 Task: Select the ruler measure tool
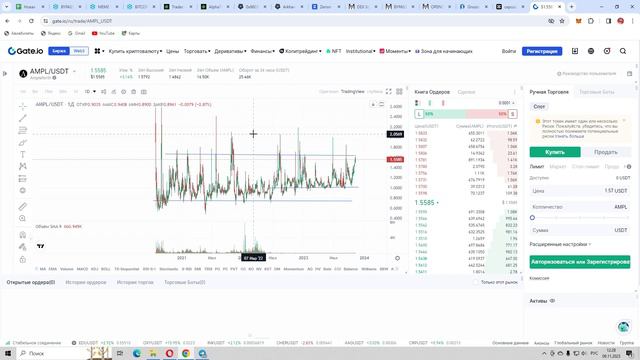pos(23,207)
